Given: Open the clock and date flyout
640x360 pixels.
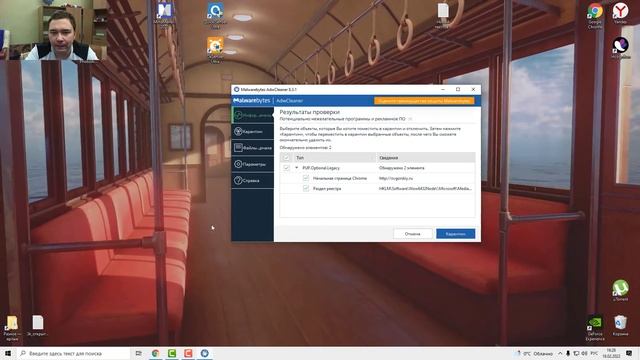Looking at the screenshot, I should [x=611, y=353].
